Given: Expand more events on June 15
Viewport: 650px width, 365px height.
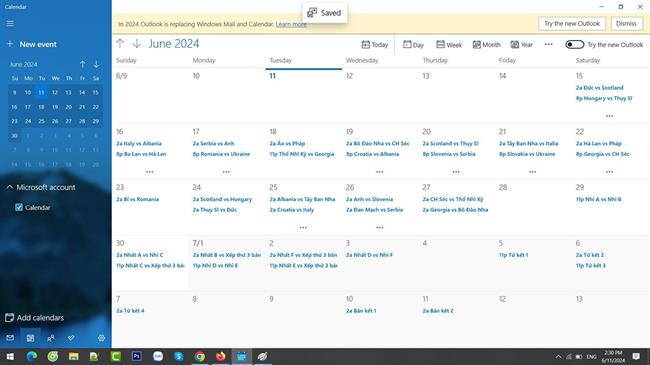Looking at the screenshot, I should (609, 116).
